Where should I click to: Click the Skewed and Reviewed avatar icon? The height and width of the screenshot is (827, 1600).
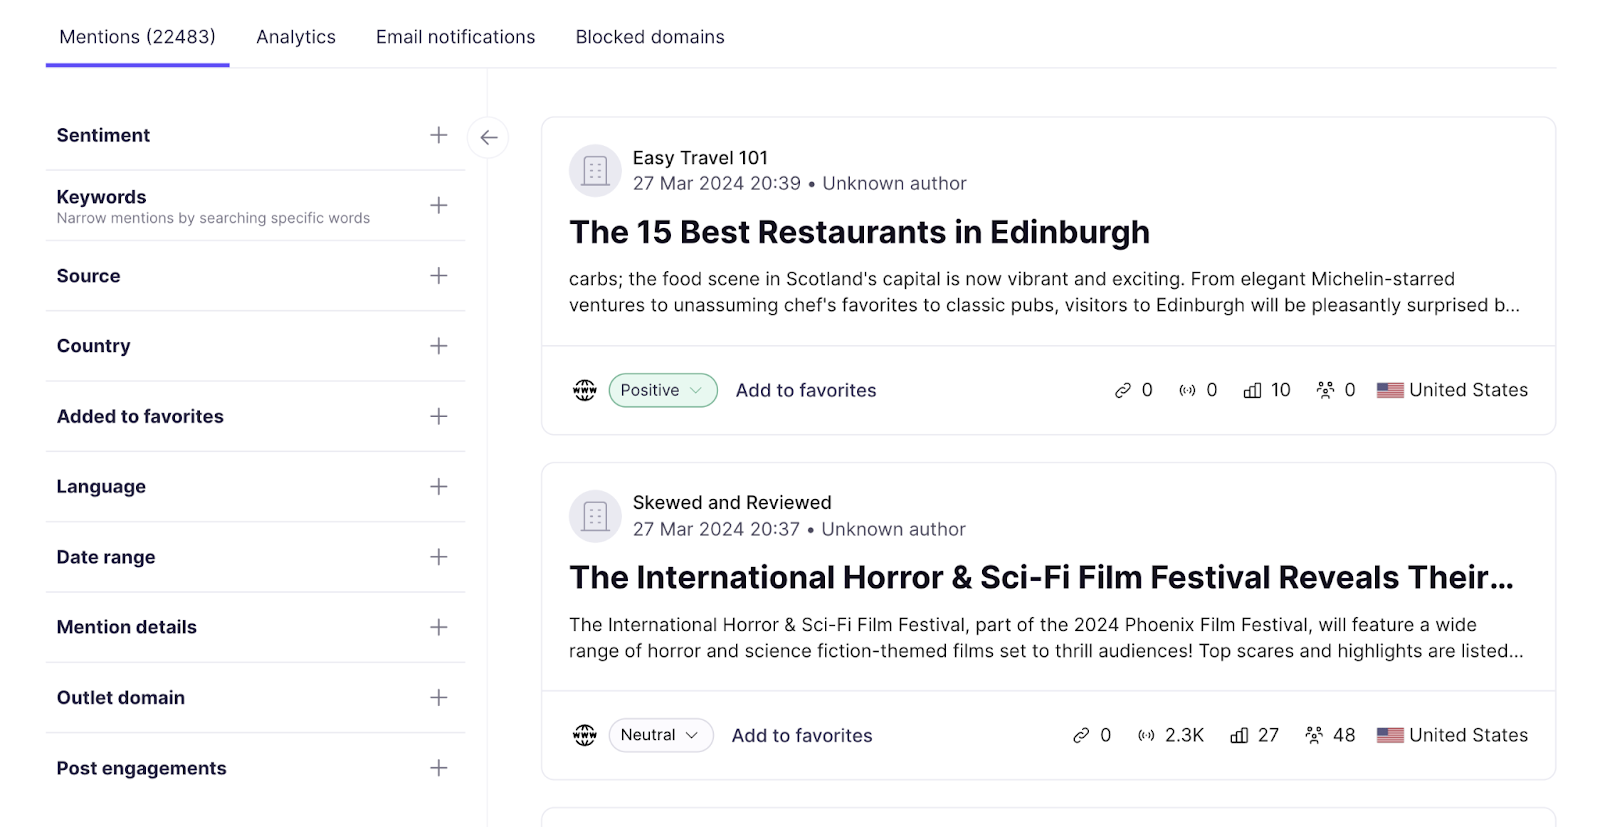tap(595, 516)
